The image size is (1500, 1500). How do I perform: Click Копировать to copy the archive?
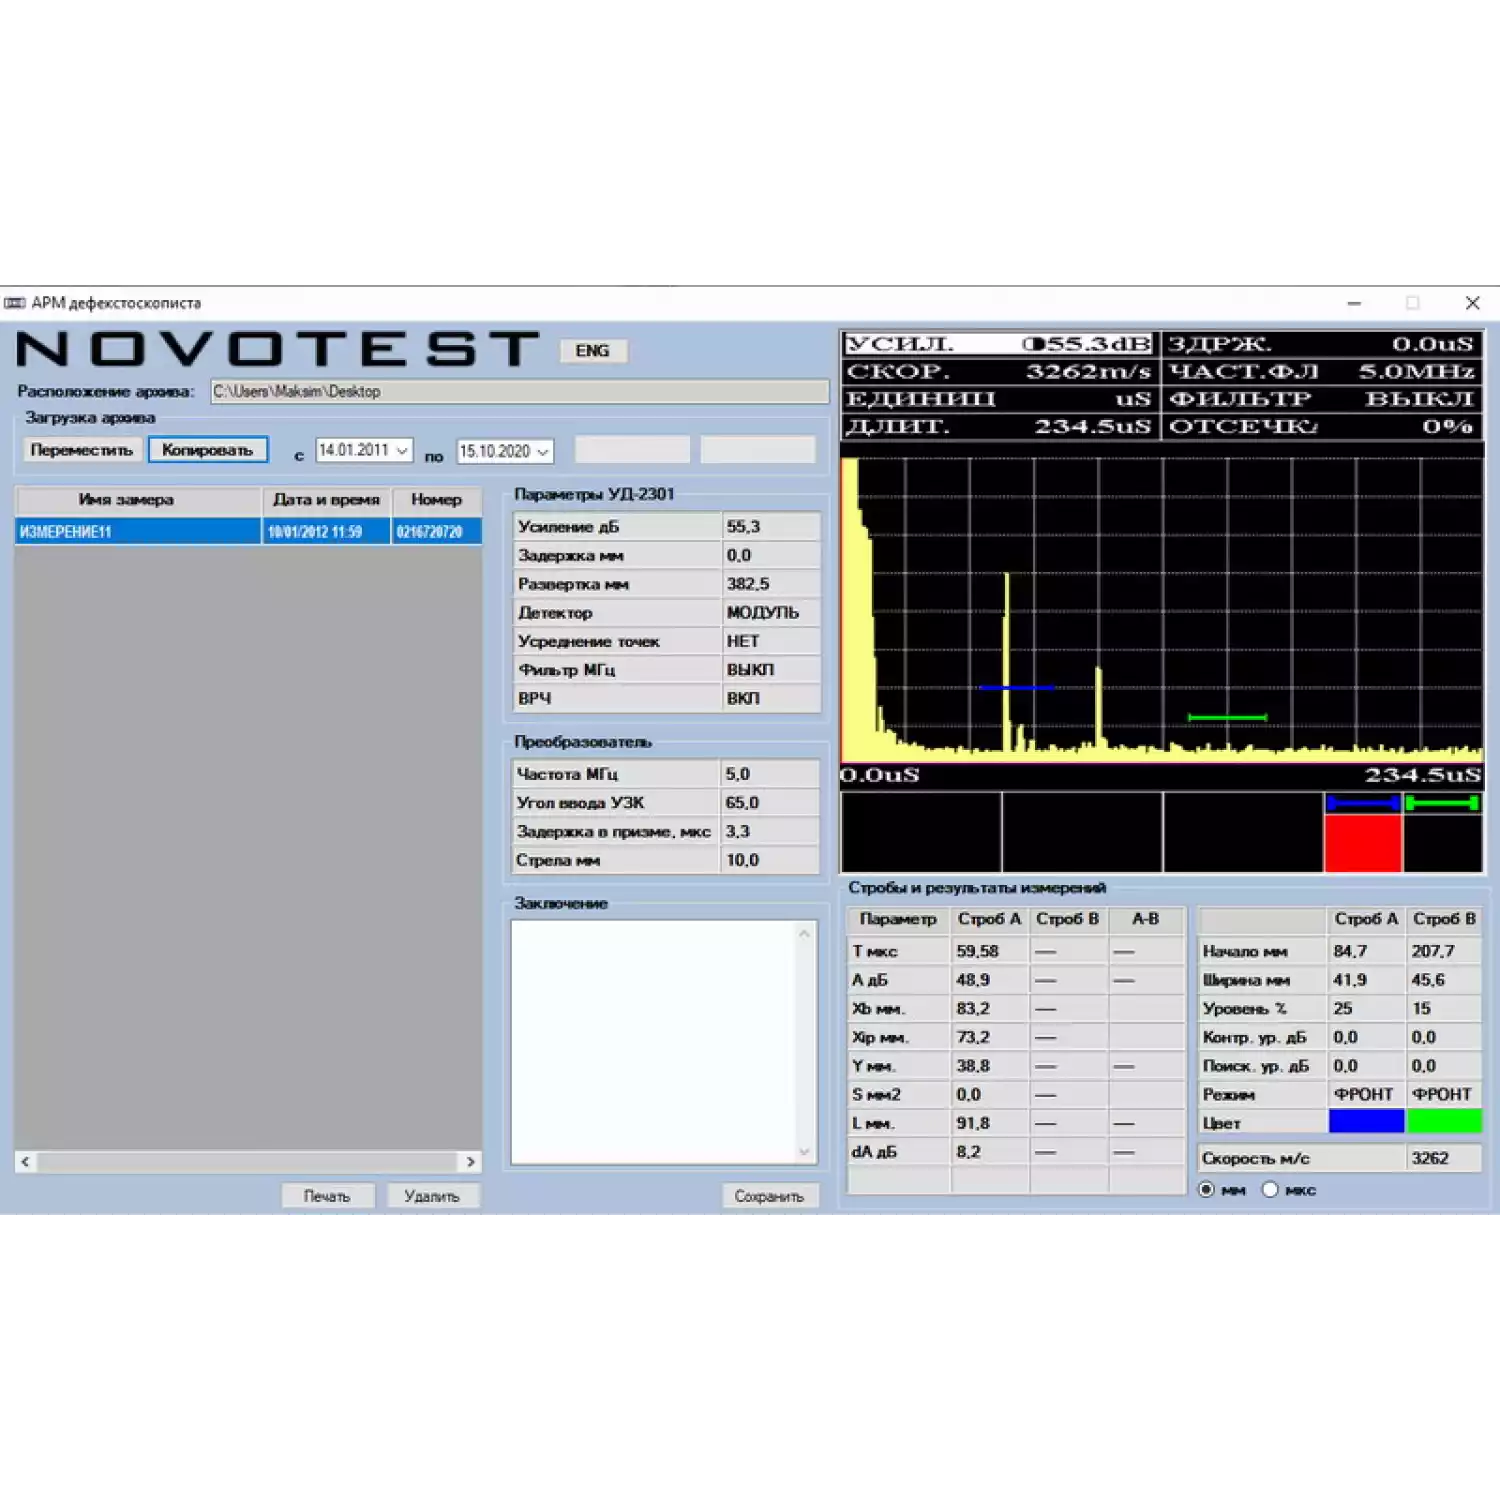tap(207, 449)
